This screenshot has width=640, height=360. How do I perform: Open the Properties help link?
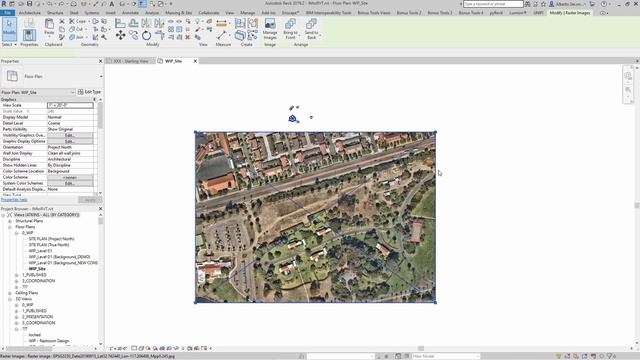point(14,200)
